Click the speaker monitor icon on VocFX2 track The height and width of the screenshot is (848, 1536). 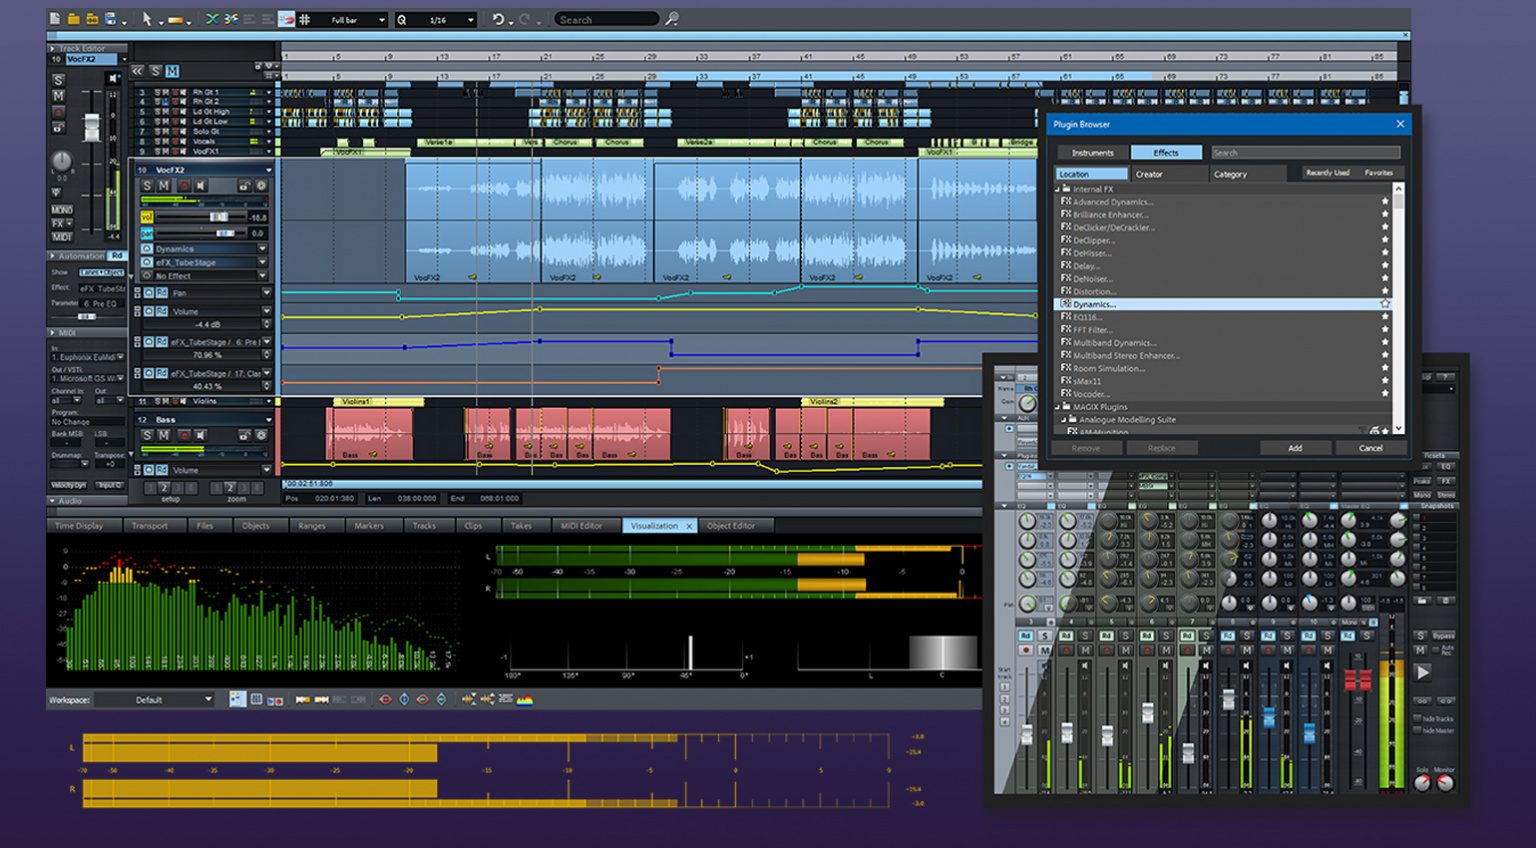click(201, 186)
